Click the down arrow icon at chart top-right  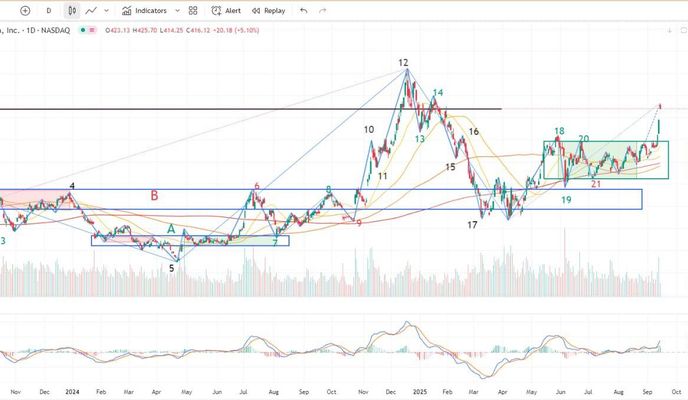click(669, 30)
